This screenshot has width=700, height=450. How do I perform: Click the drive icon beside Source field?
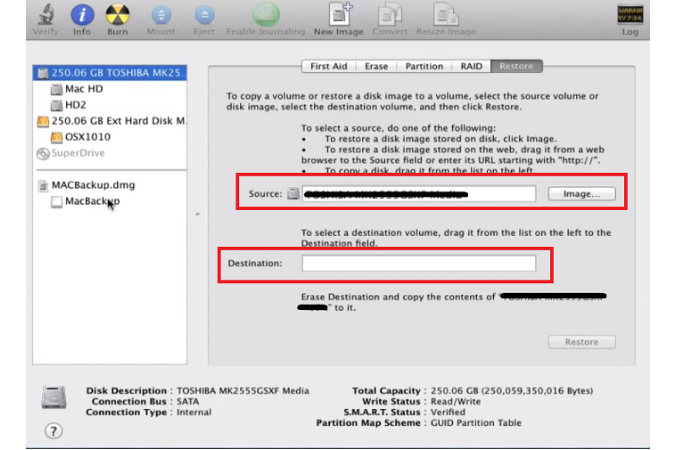293,194
